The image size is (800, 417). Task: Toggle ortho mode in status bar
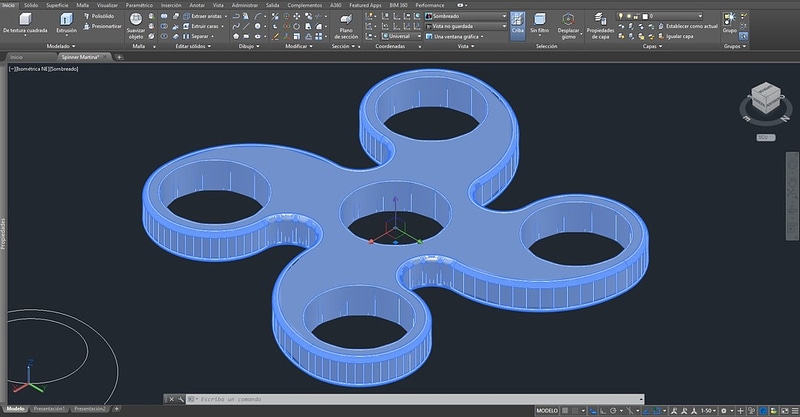(603, 410)
